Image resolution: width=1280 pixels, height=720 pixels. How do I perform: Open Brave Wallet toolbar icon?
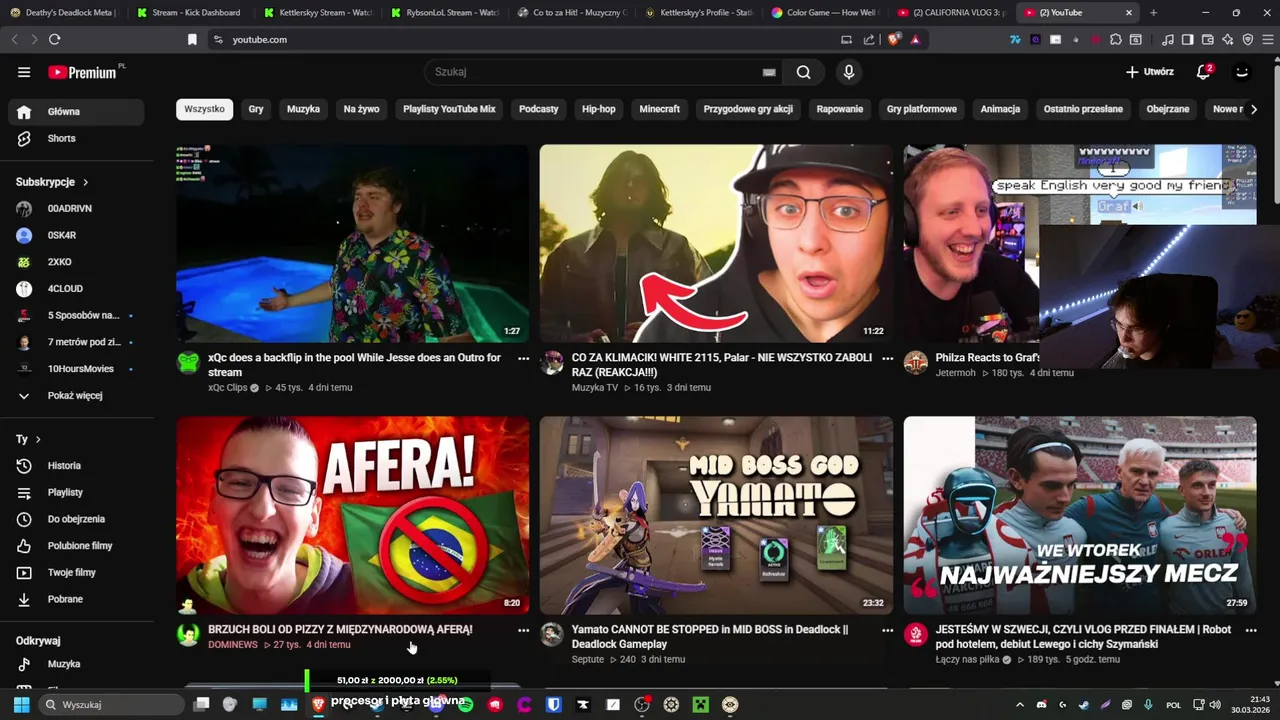1208,40
